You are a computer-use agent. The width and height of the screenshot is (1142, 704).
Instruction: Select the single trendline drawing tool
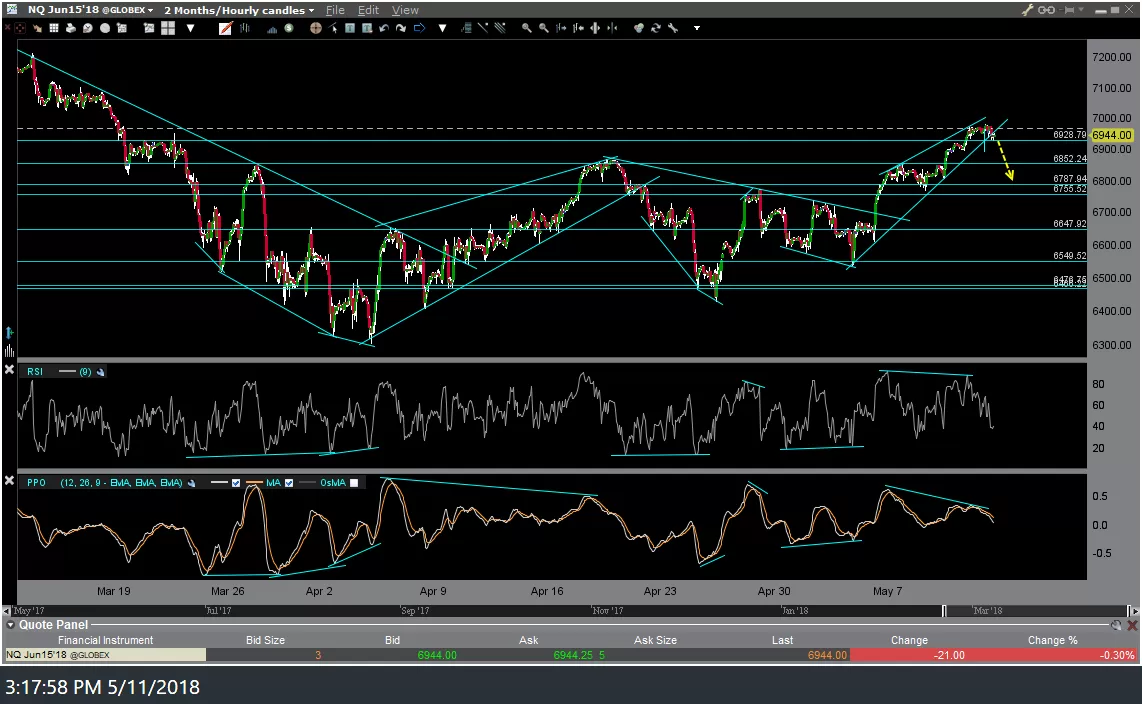[483, 28]
